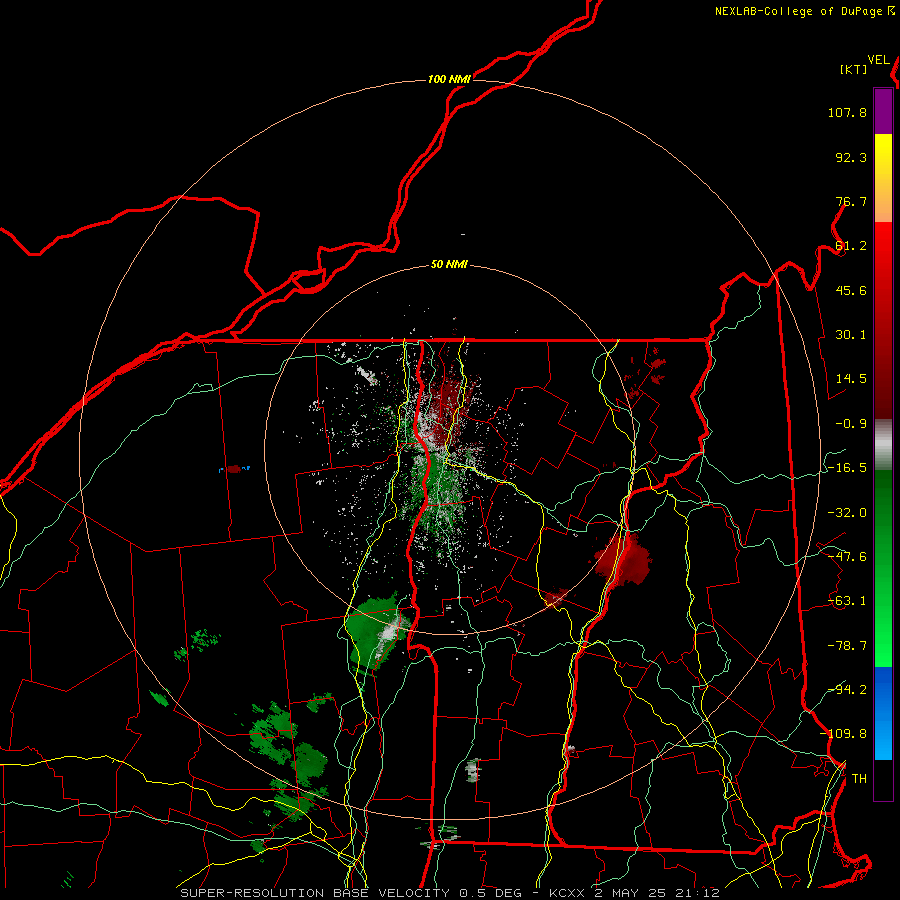The width and height of the screenshot is (900, 900).
Task: Click the -0.9 velocity scale value
Action: click(x=851, y=424)
